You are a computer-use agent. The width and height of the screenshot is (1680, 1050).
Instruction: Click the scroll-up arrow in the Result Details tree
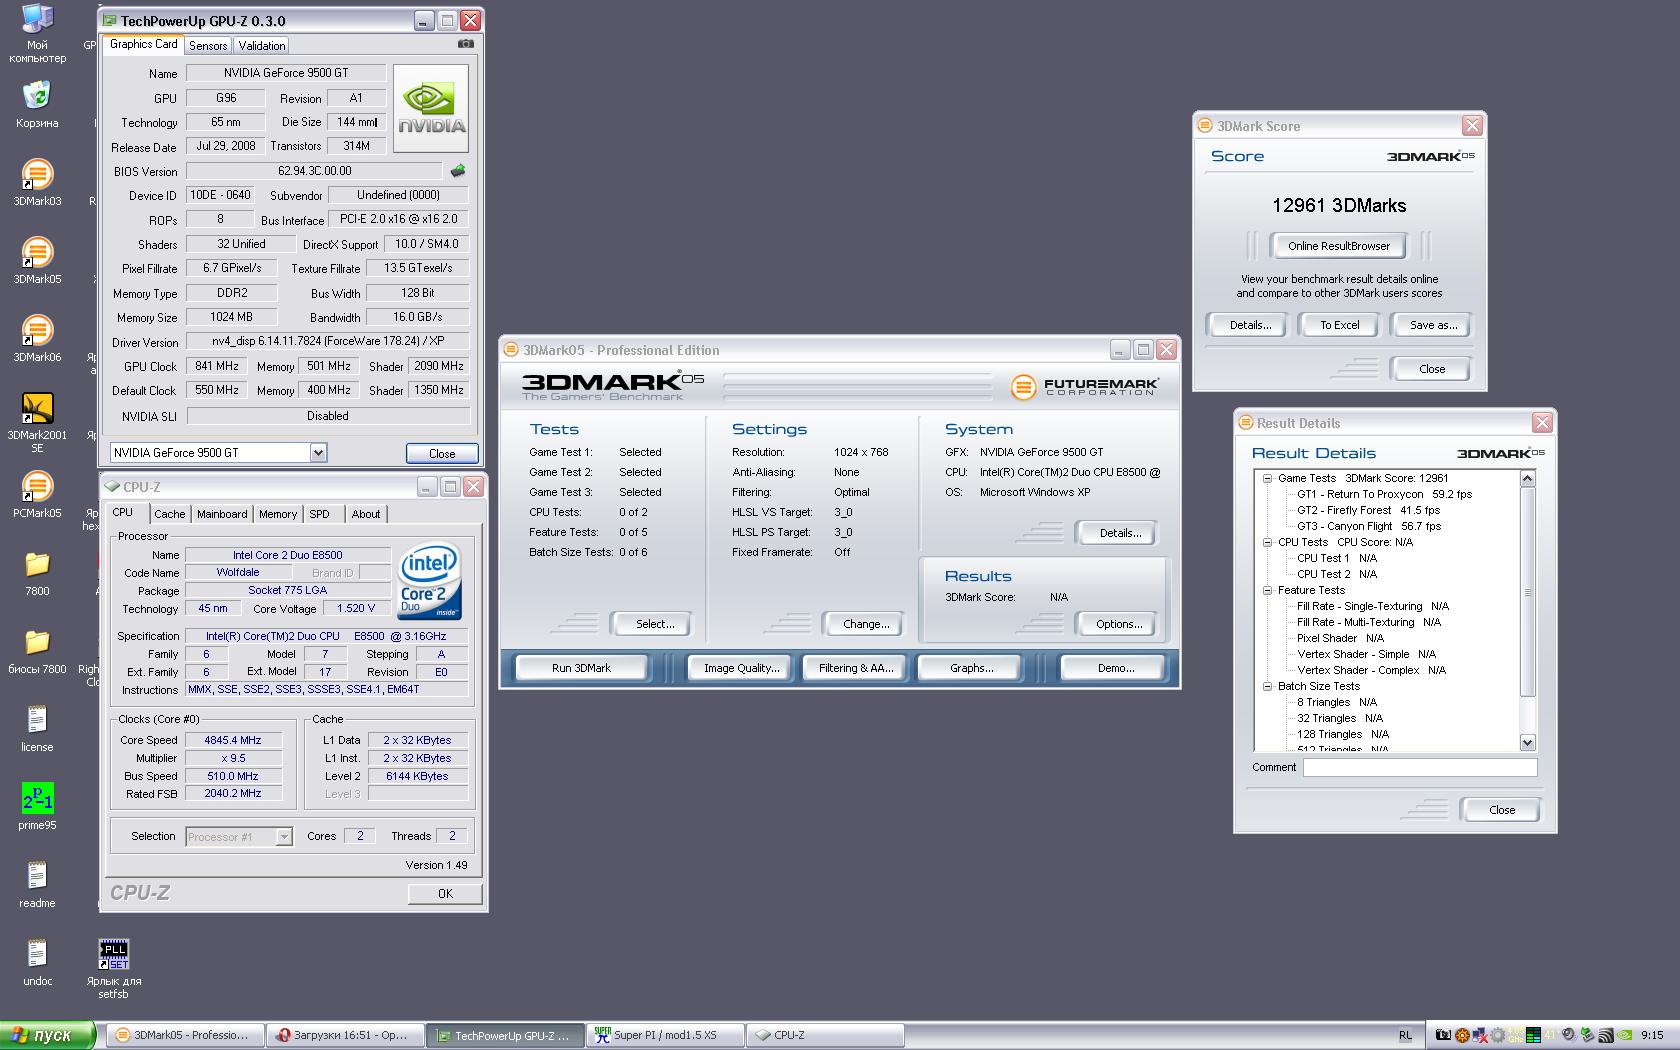(x=1527, y=479)
